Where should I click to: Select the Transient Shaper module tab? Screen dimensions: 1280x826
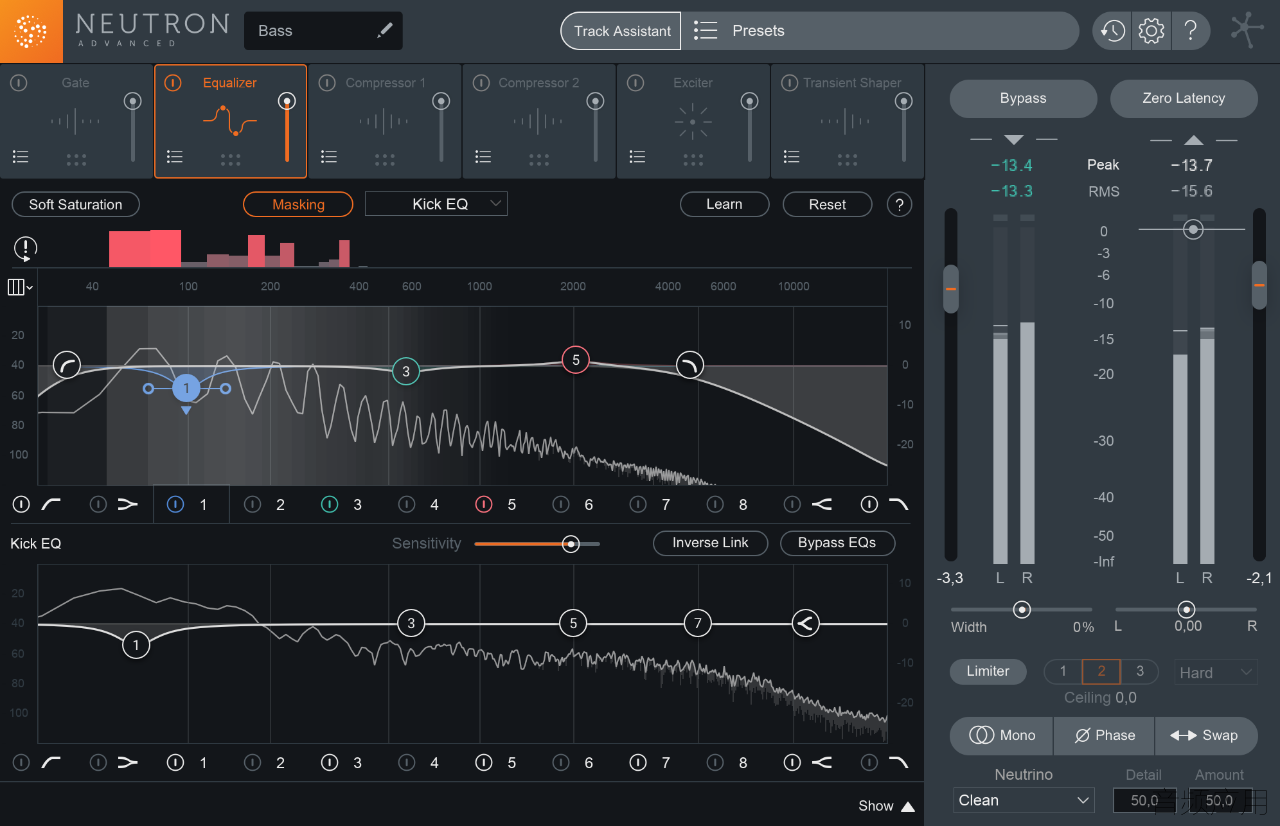pyautogui.click(x=847, y=121)
